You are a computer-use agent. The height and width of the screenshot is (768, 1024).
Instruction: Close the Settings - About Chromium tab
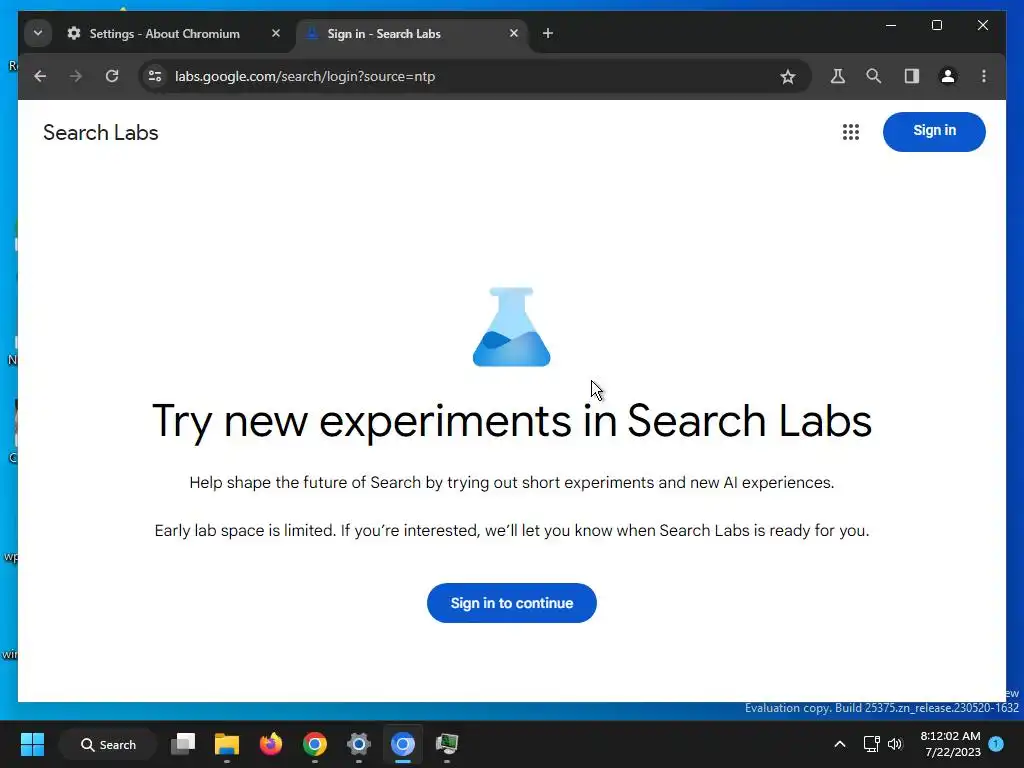pos(276,33)
